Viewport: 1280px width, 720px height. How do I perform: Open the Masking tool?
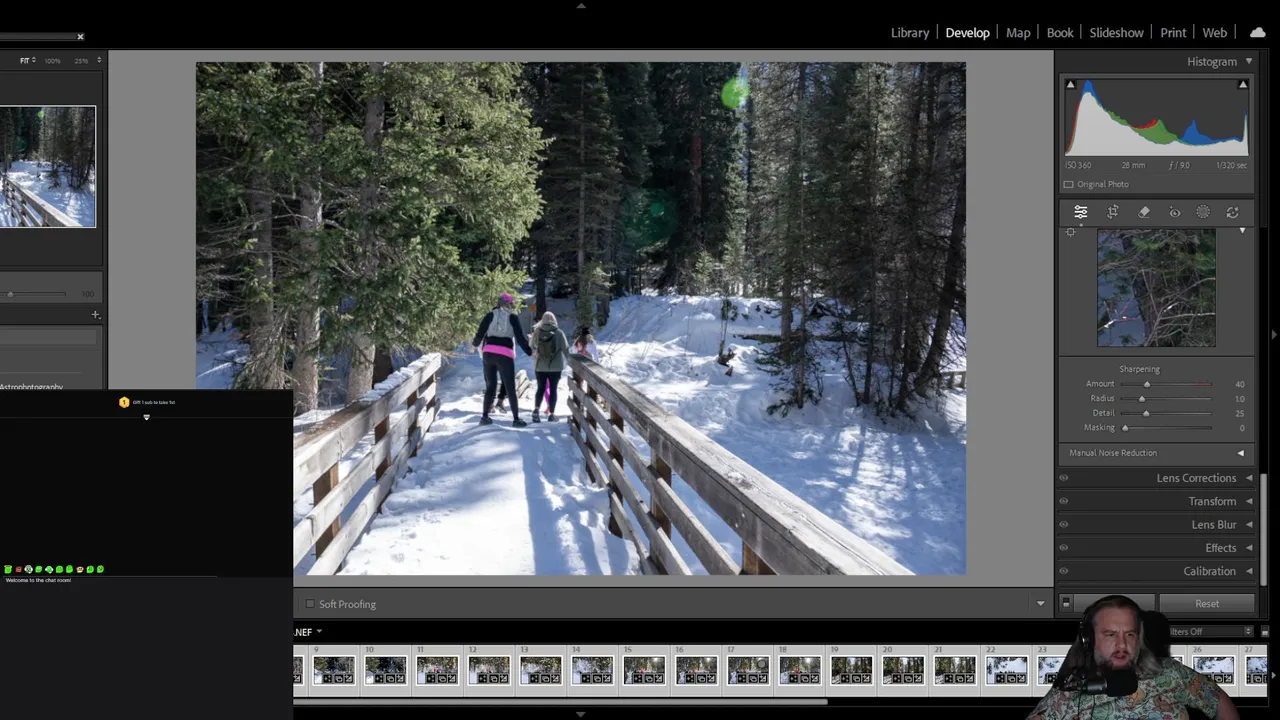(x=1203, y=212)
